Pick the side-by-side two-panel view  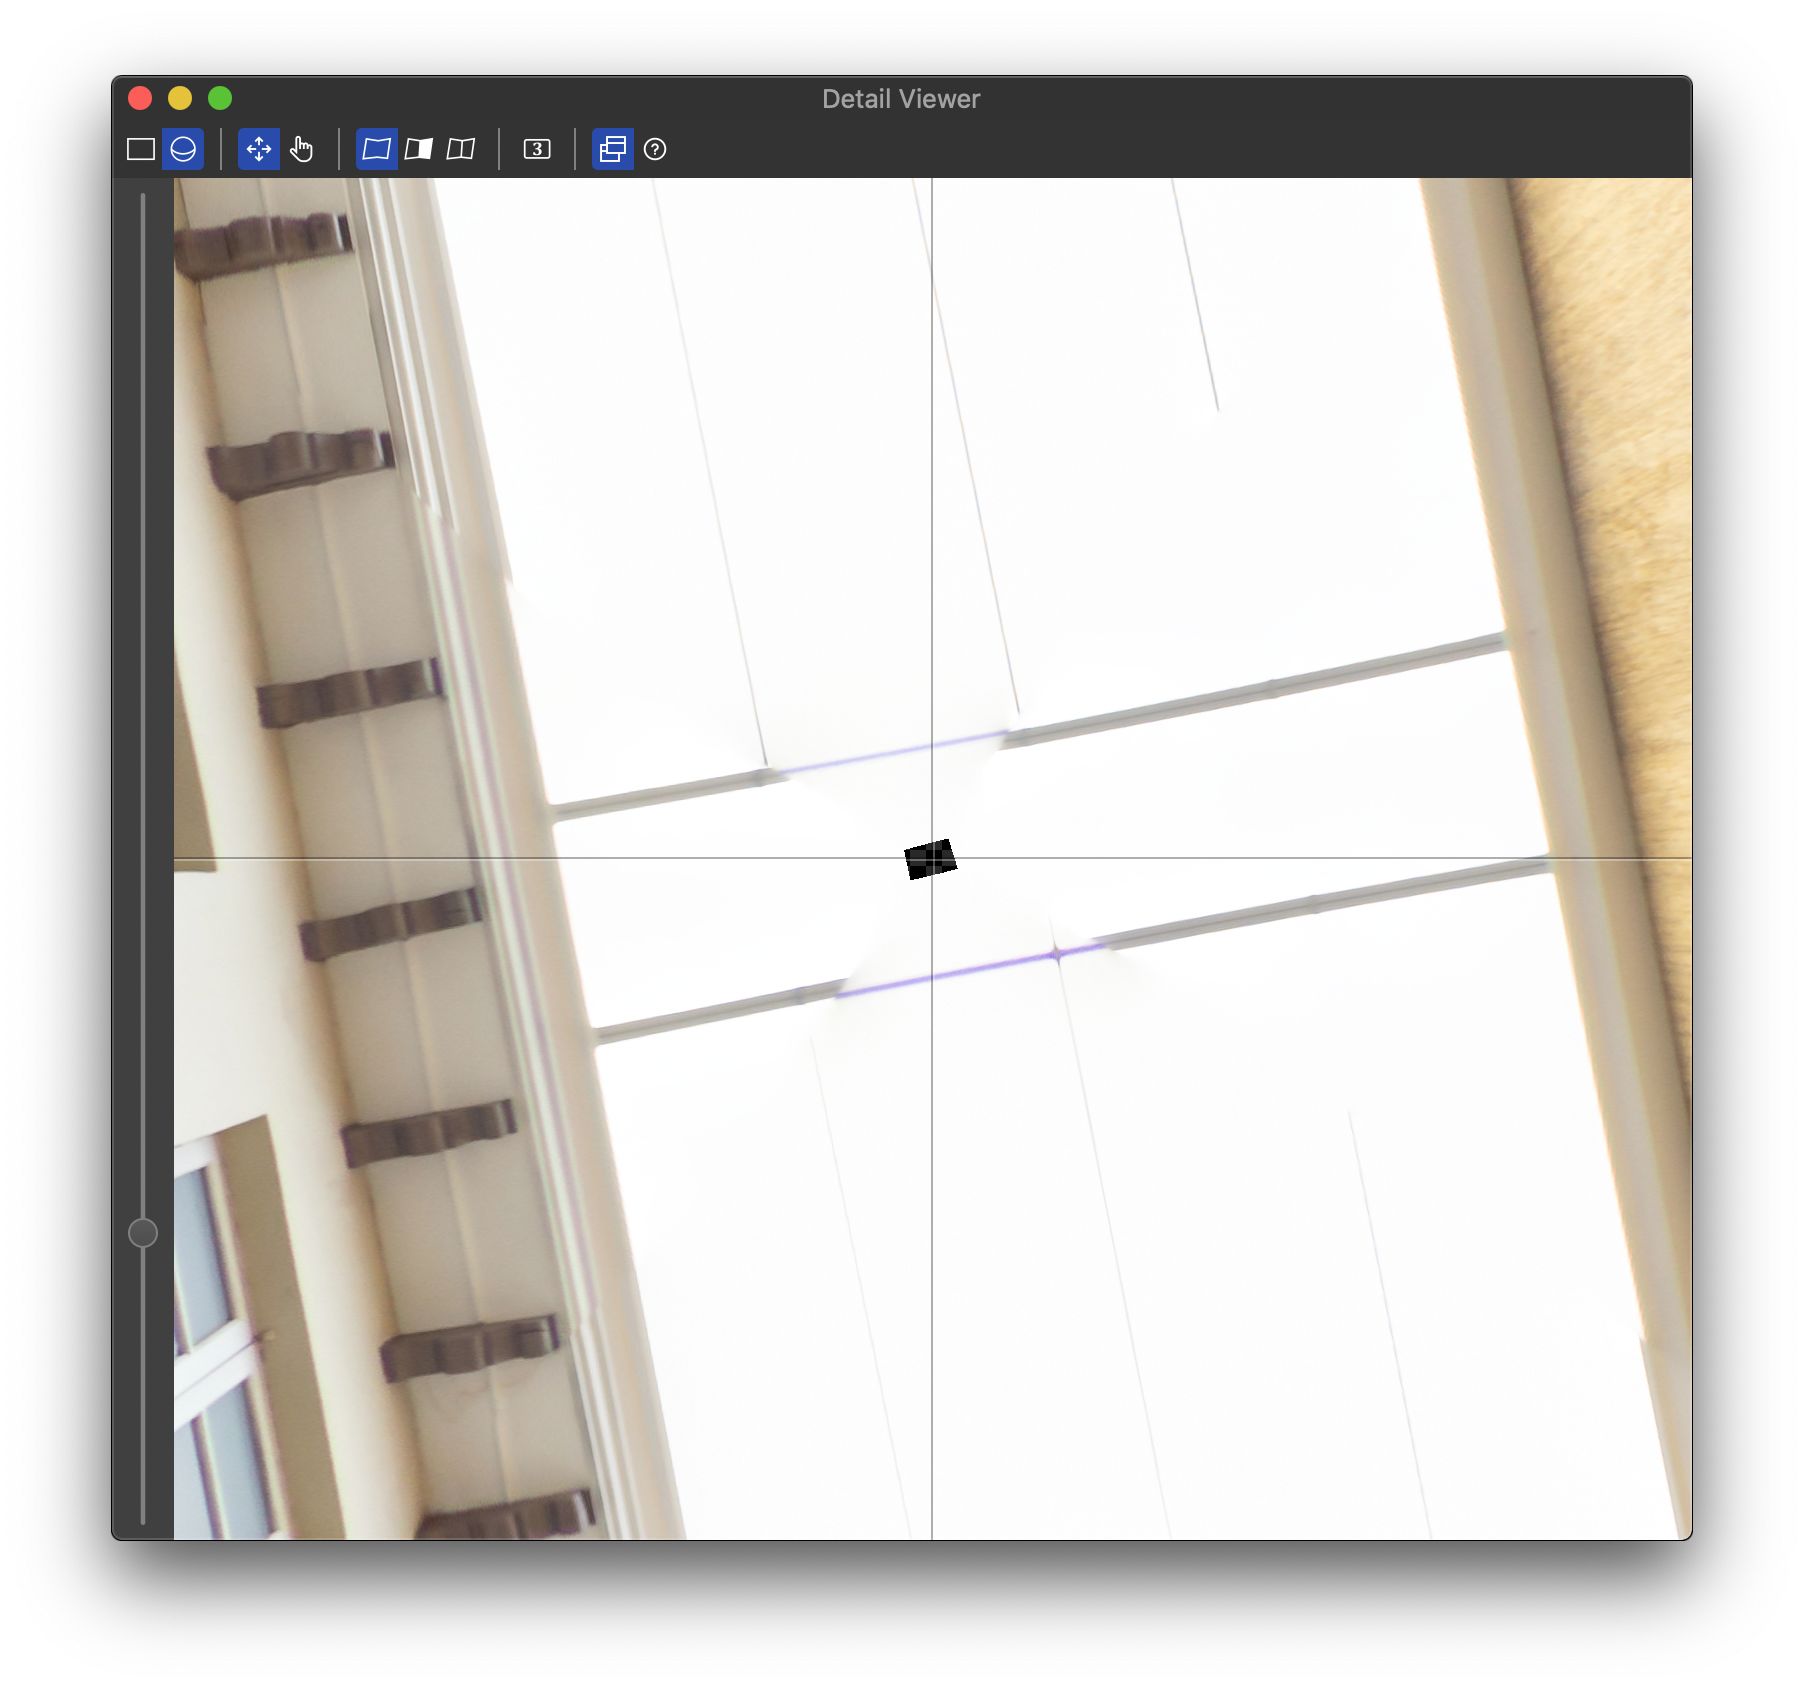tap(461, 149)
